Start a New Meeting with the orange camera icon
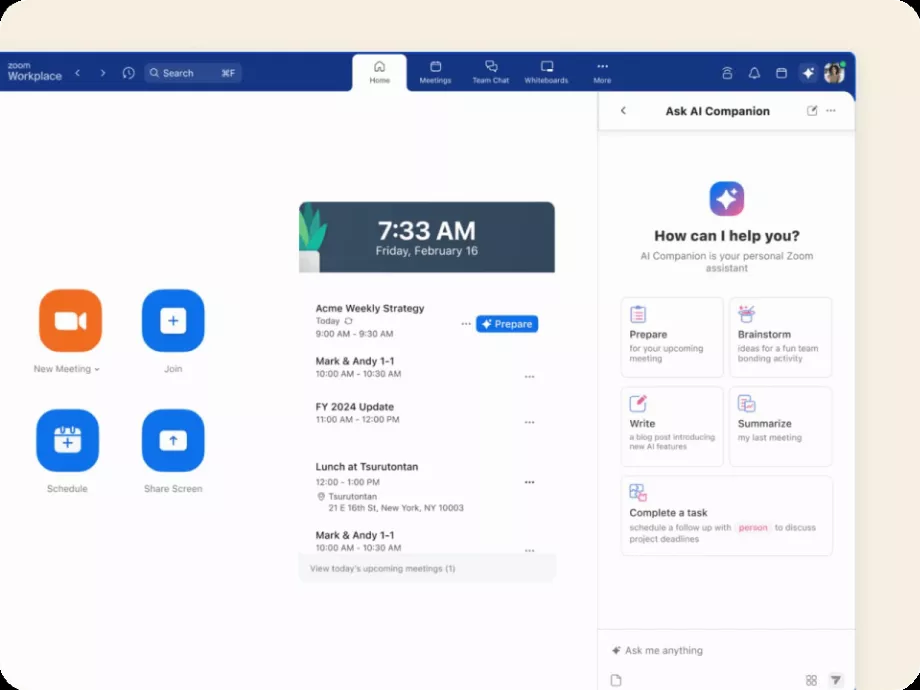Image resolution: width=920 pixels, height=690 pixels. pyautogui.click(x=70, y=320)
